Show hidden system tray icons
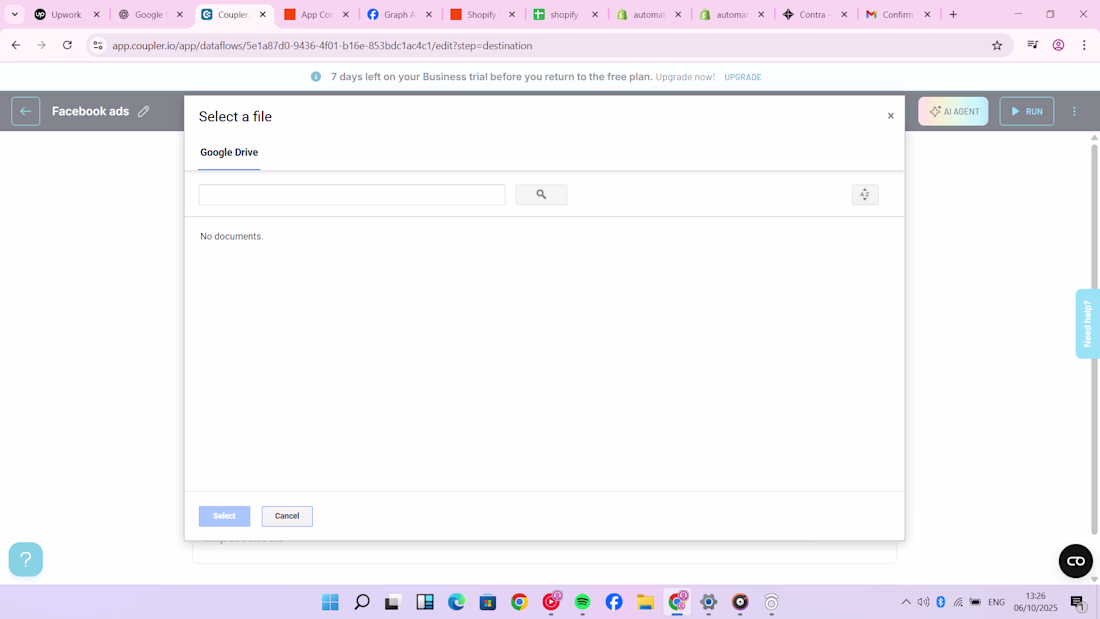This screenshot has height=619, width=1100. coord(906,602)
